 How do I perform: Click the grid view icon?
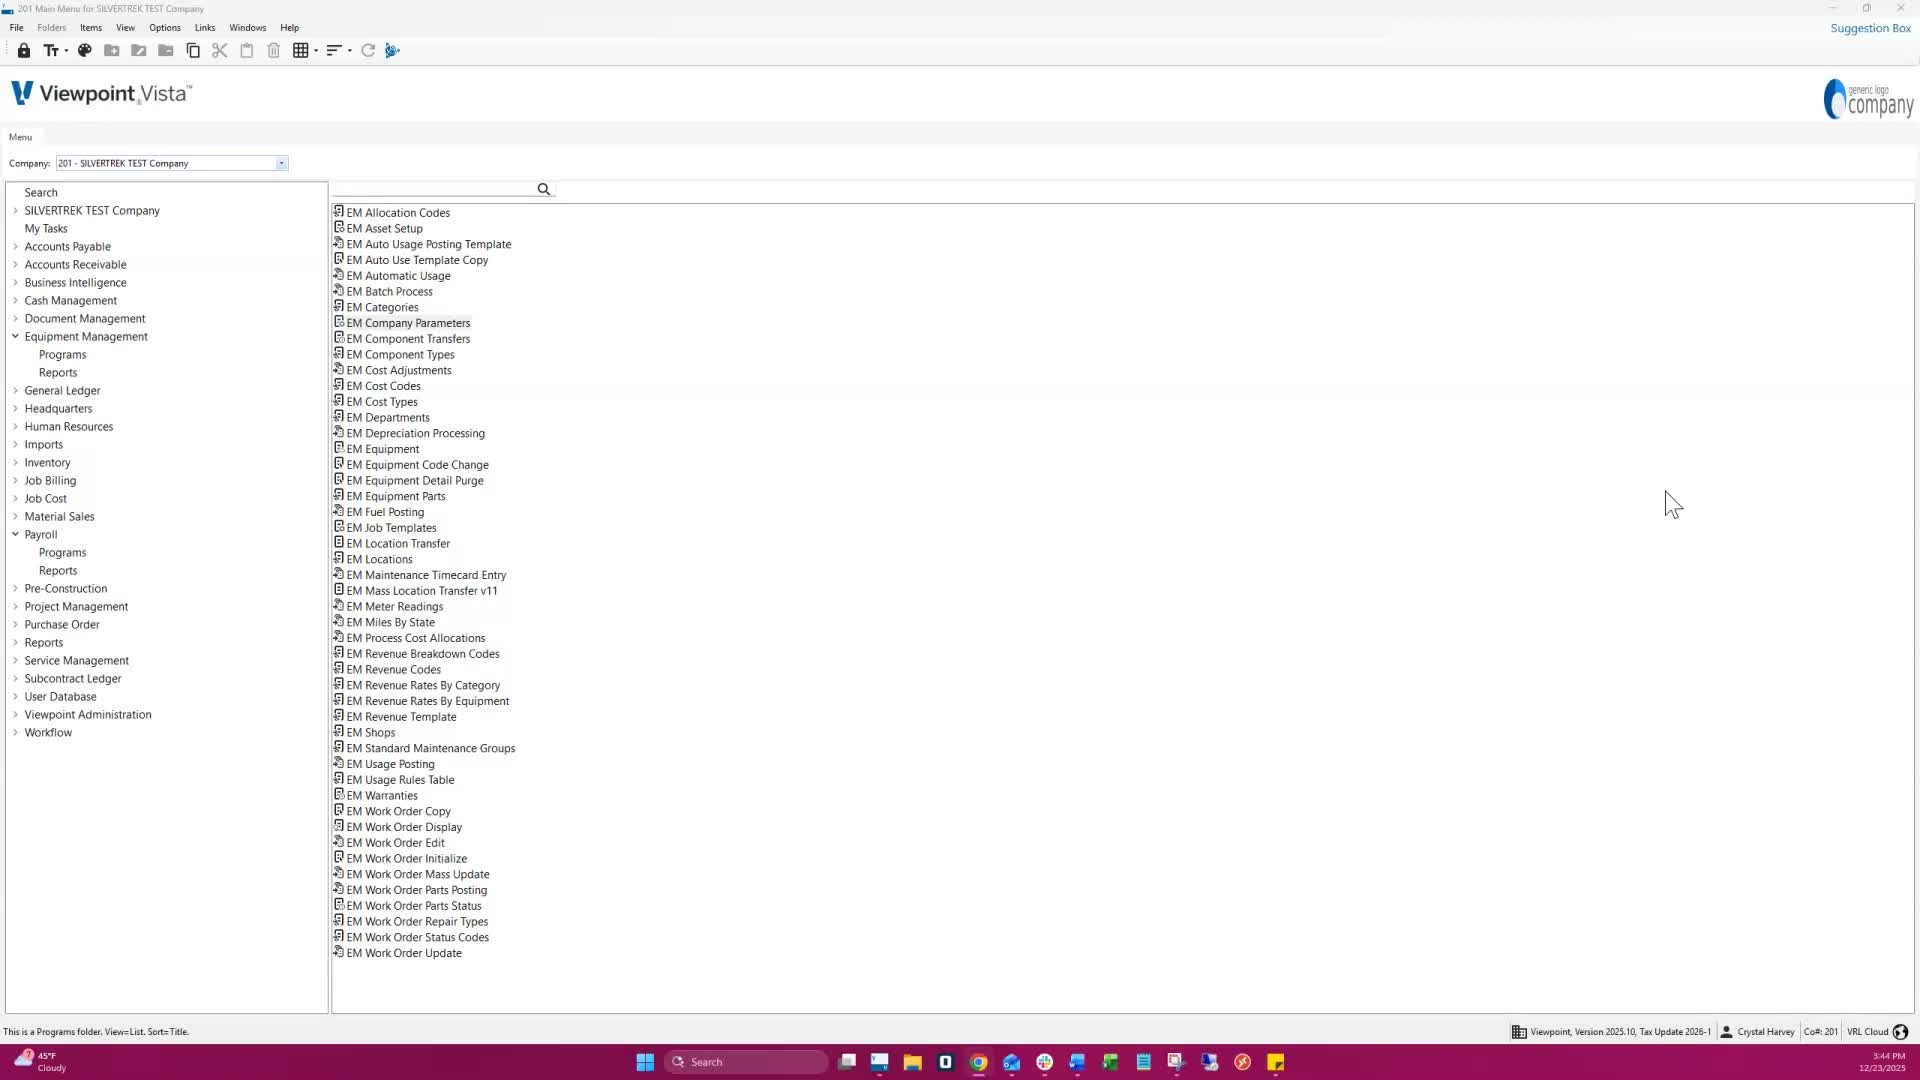300,50
